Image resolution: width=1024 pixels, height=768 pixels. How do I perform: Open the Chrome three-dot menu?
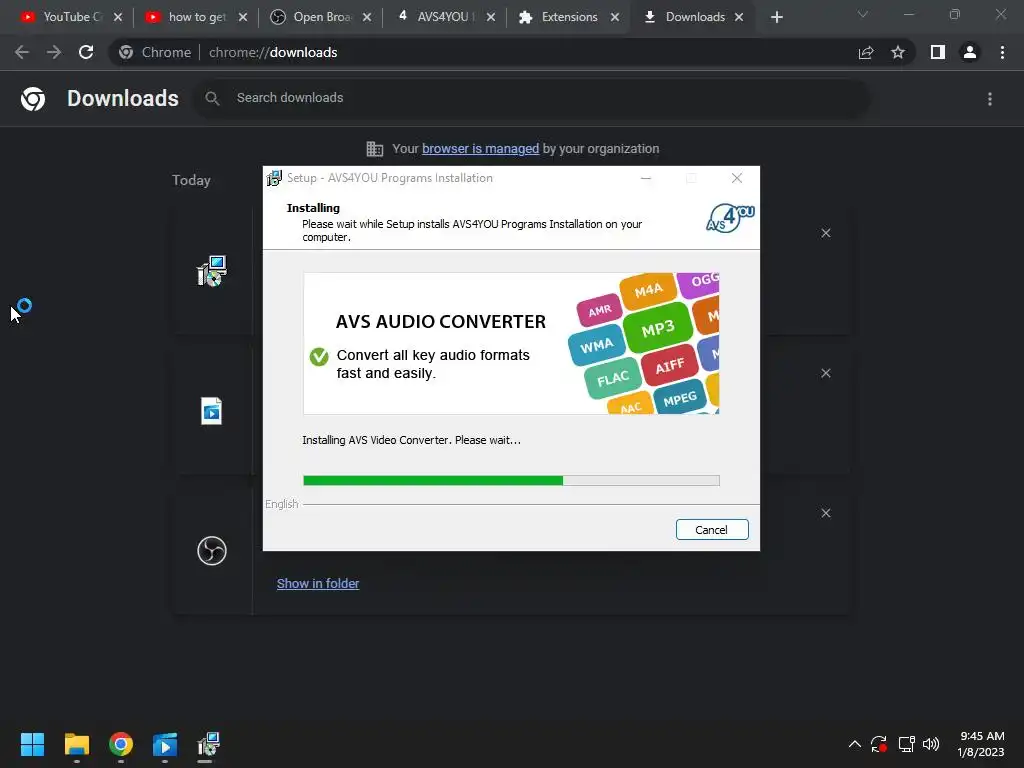tap(1002, 52)
